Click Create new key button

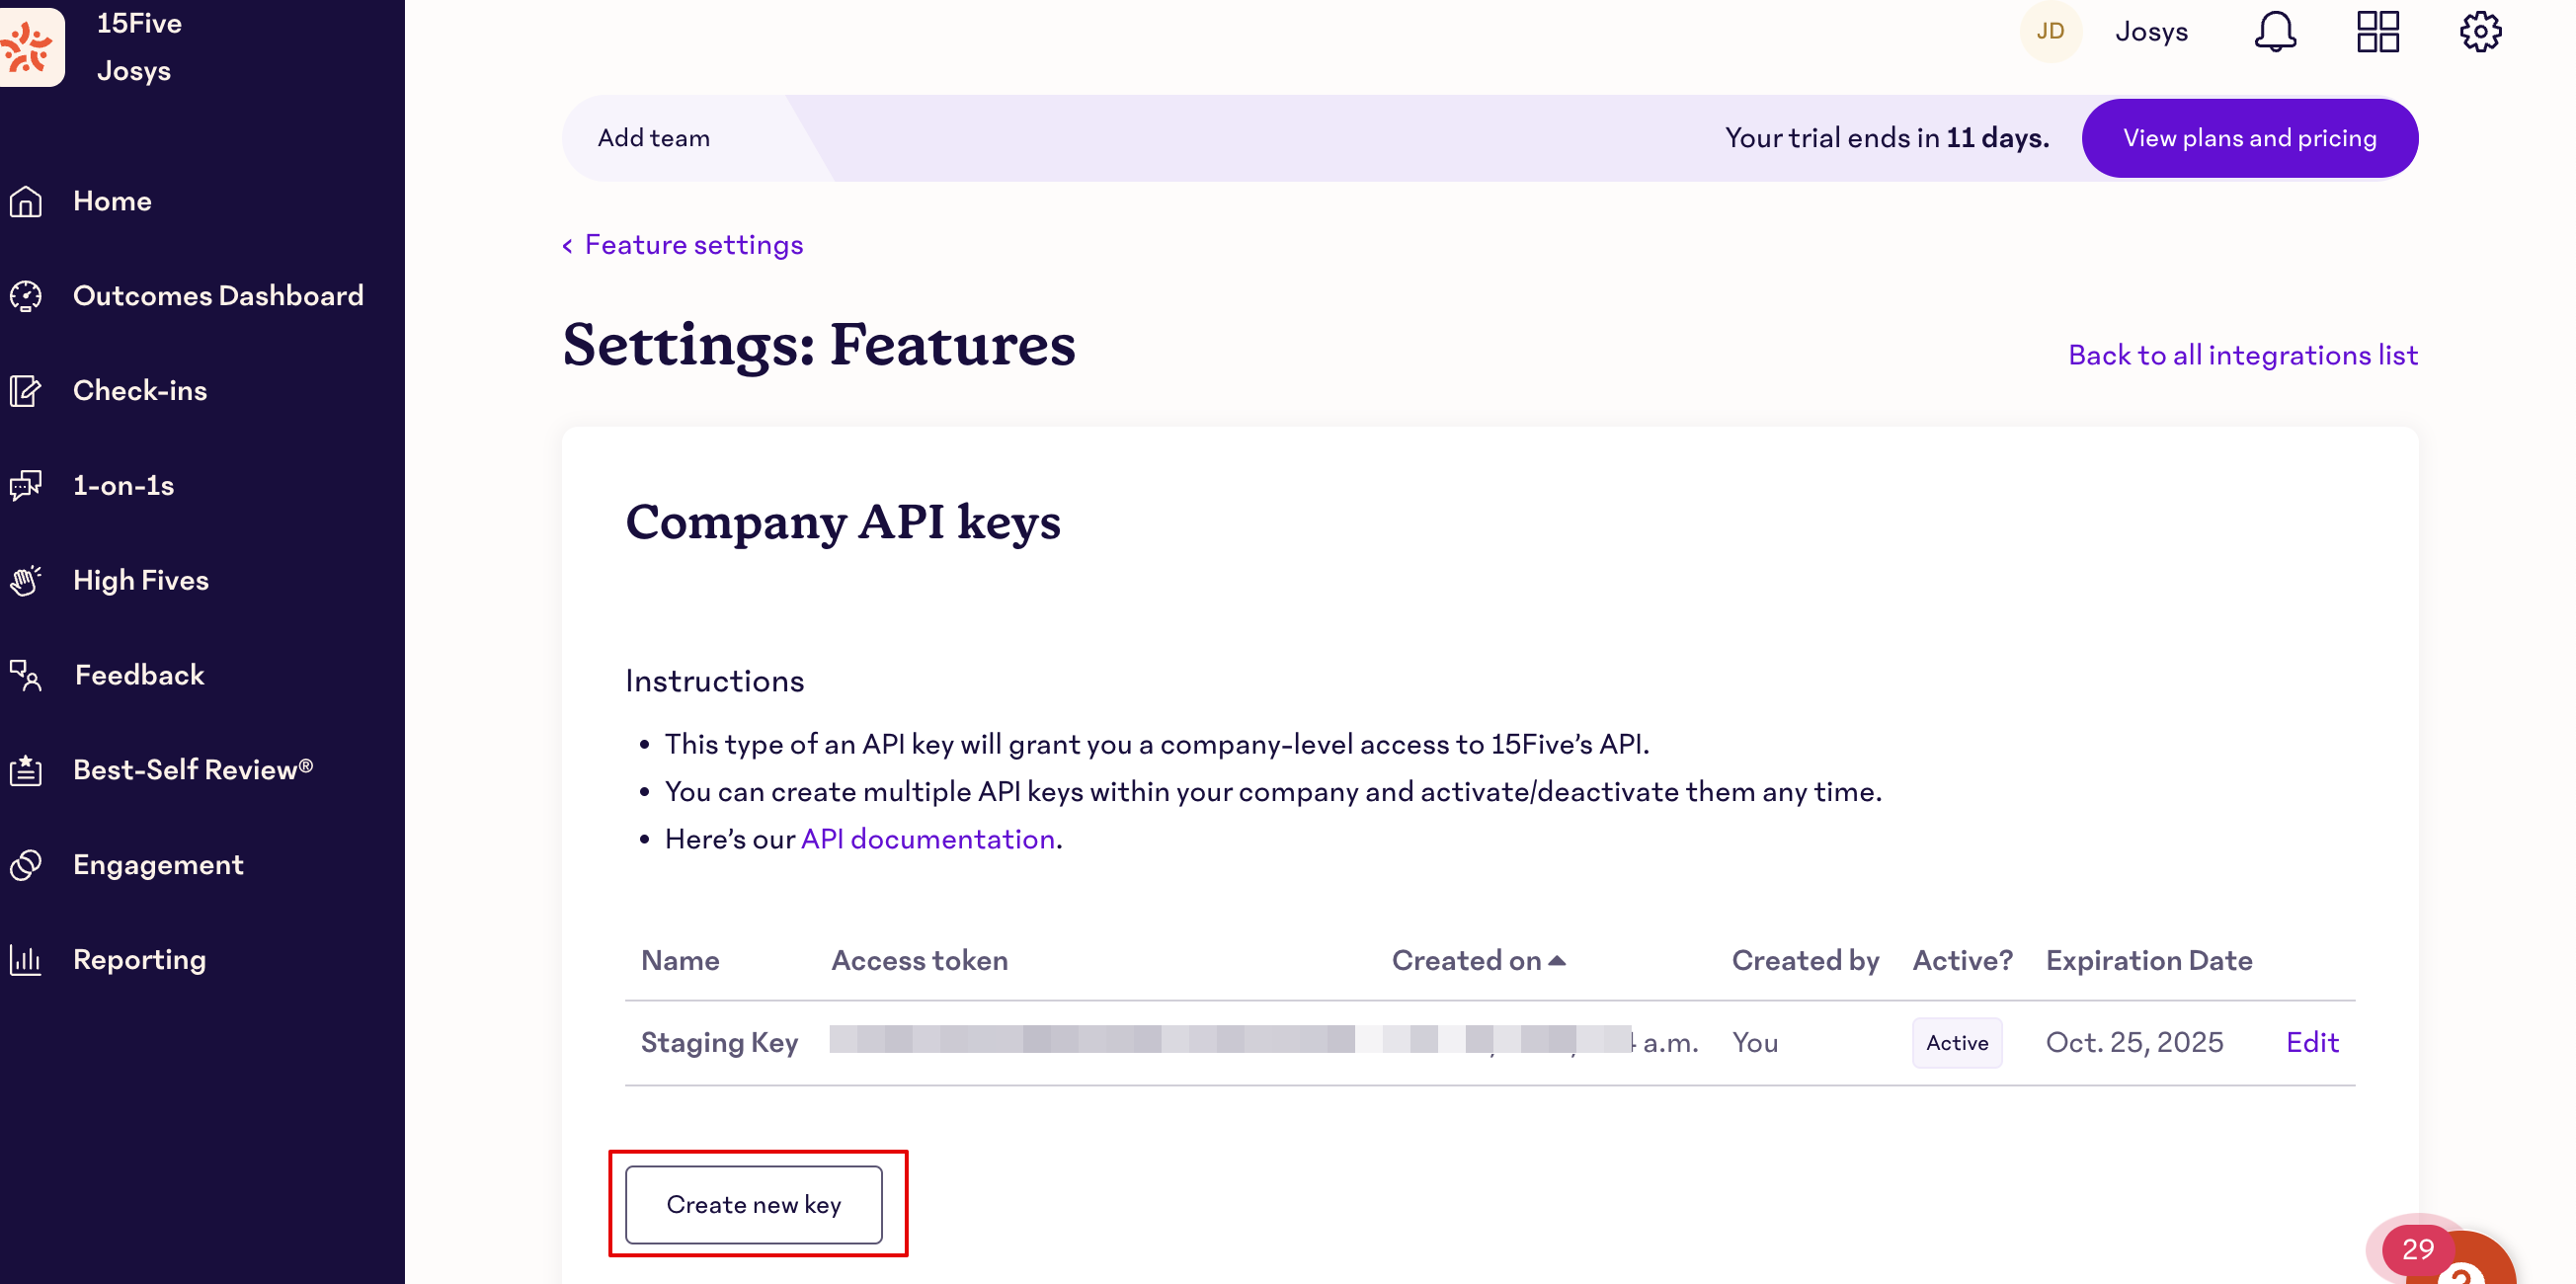[x=753, y=1205]
